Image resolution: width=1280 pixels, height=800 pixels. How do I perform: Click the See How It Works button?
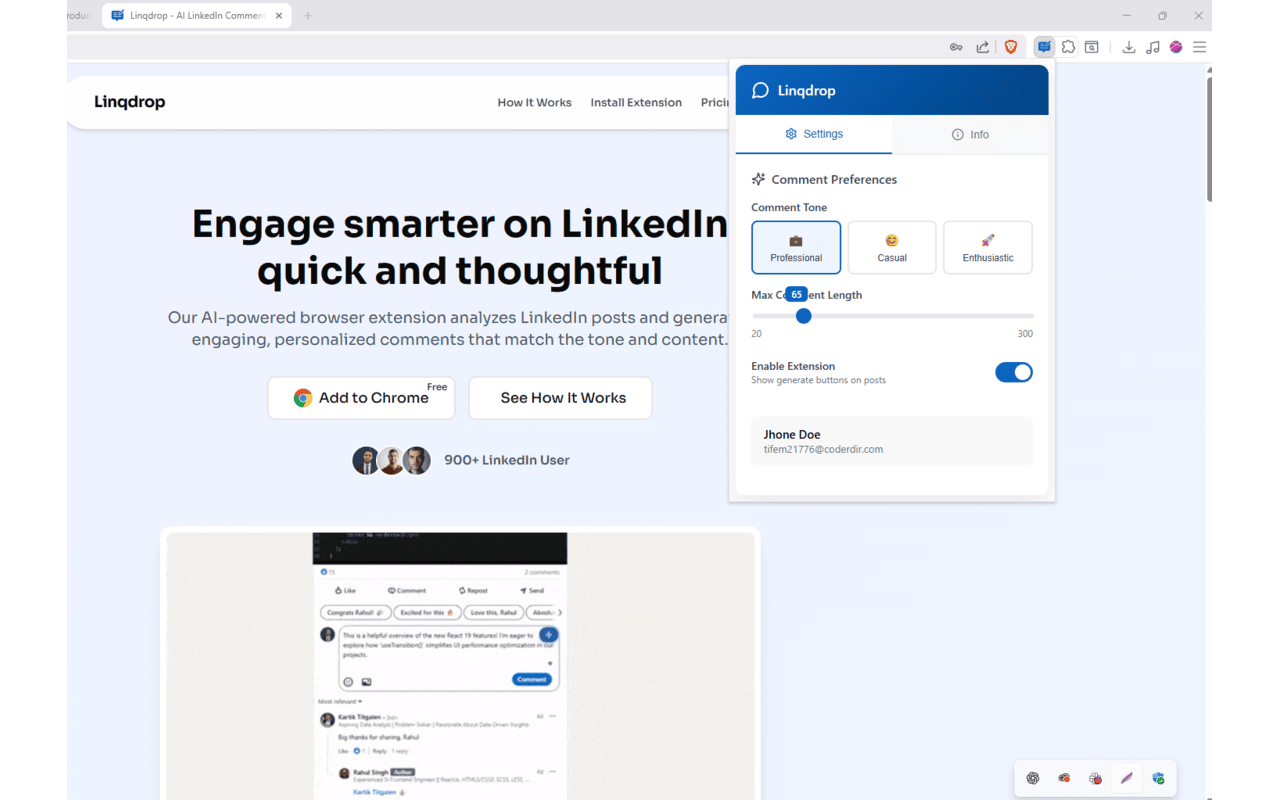pos(560,398)
